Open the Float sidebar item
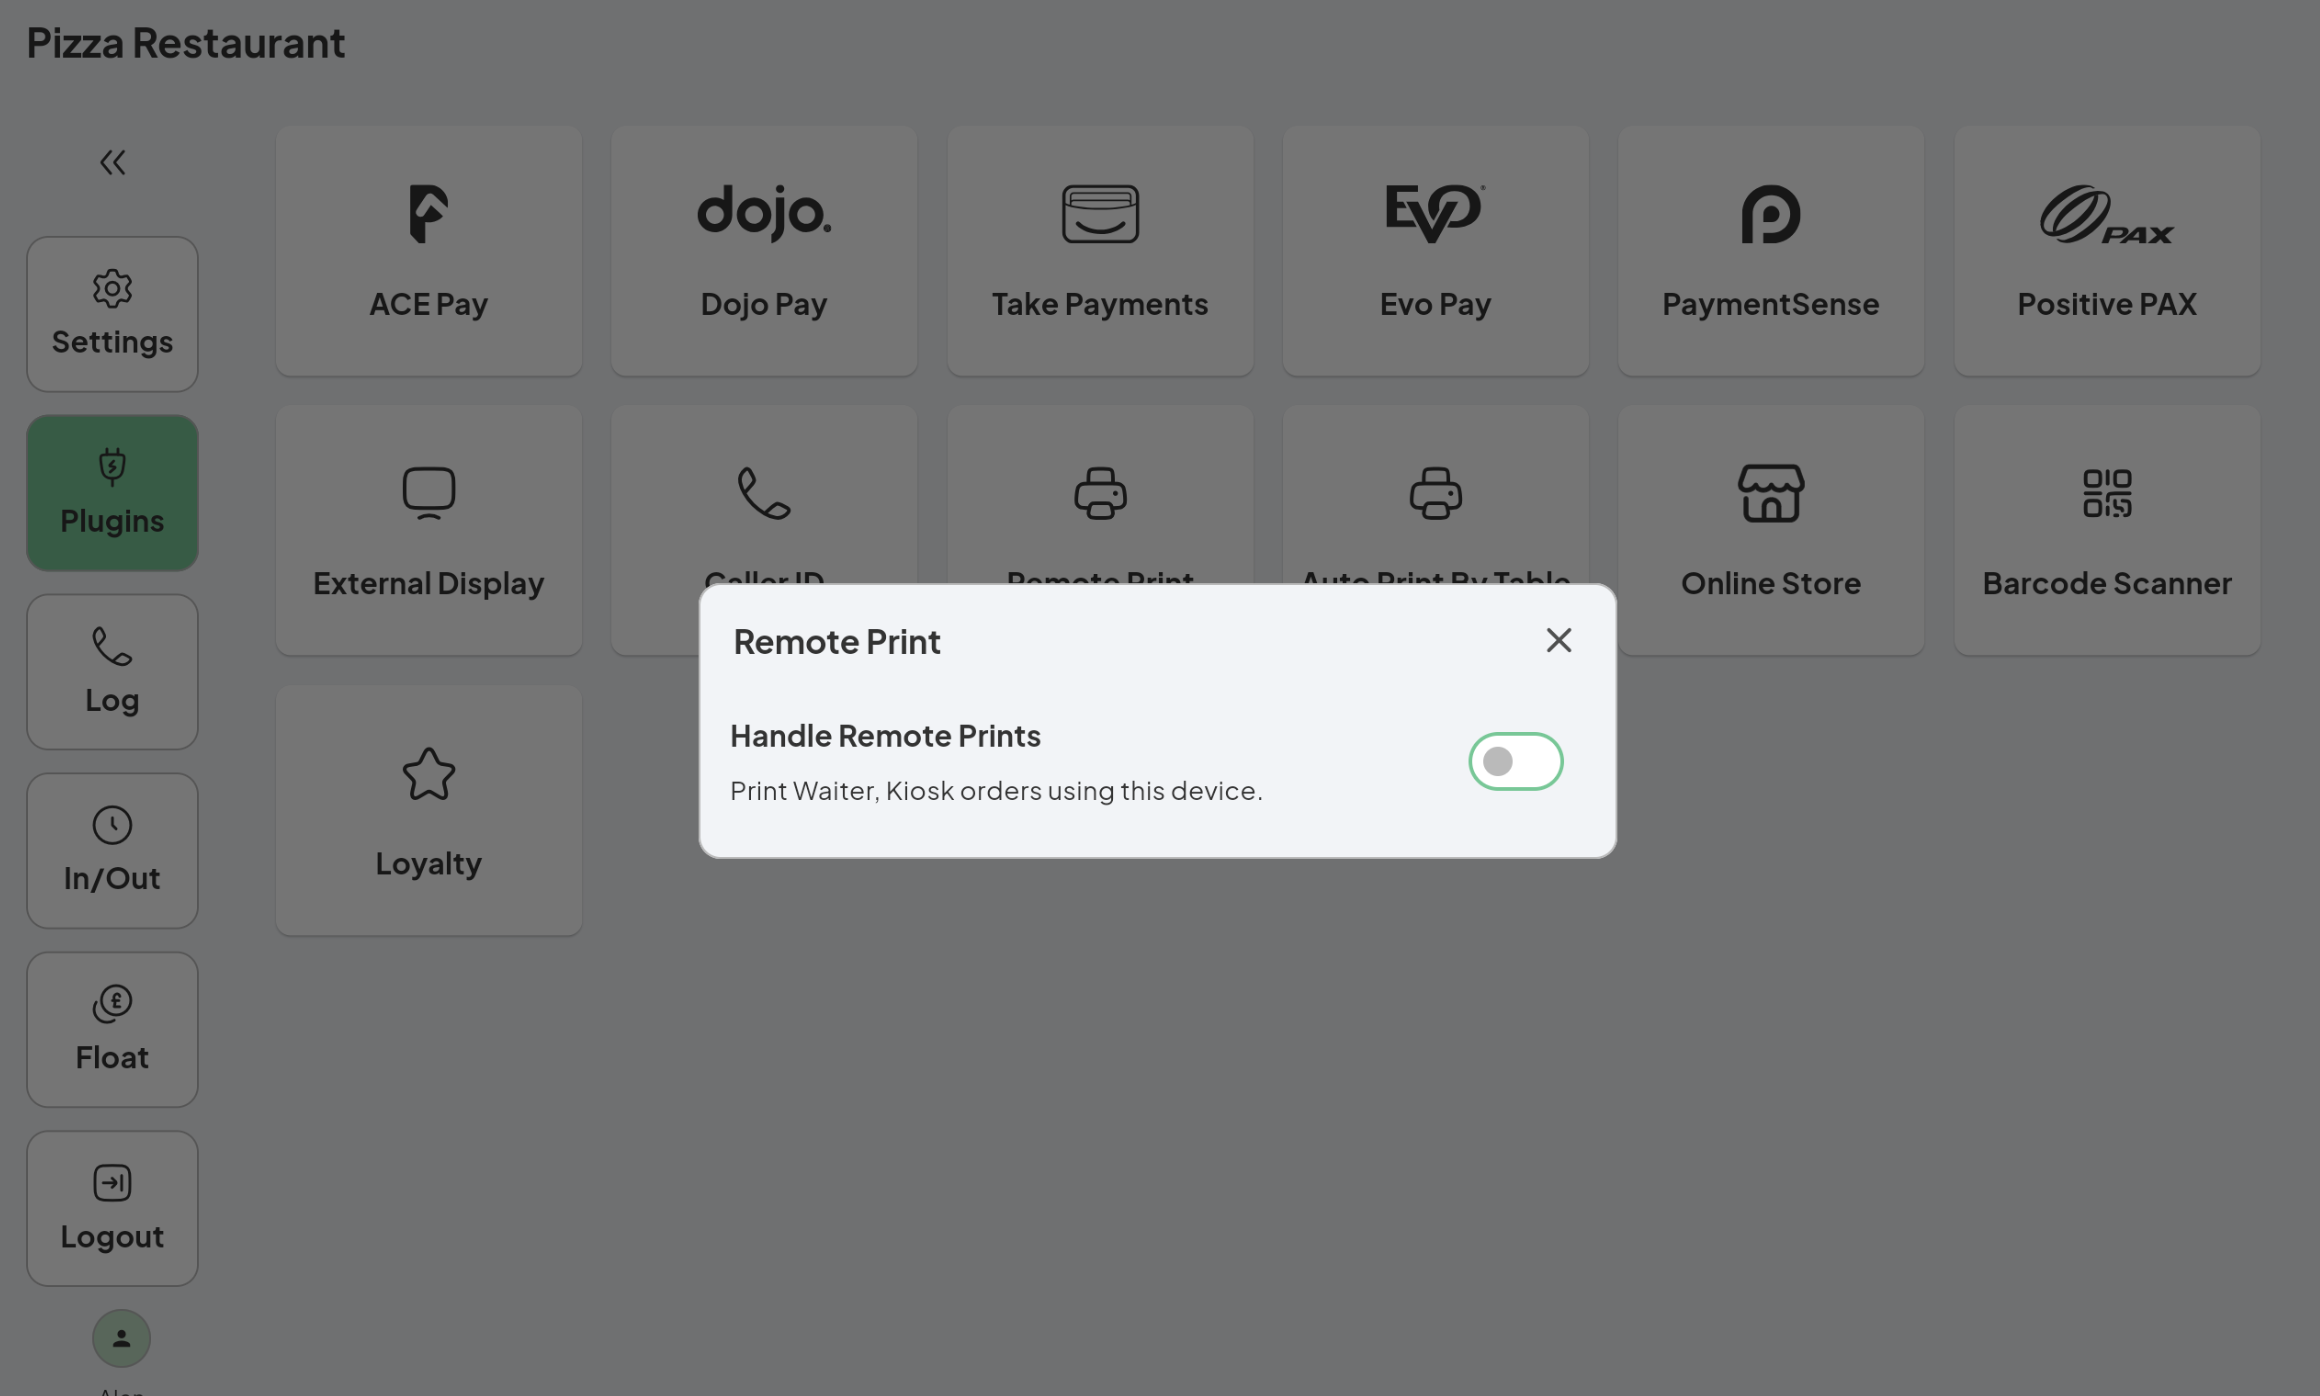 (x=112, y=1029)
